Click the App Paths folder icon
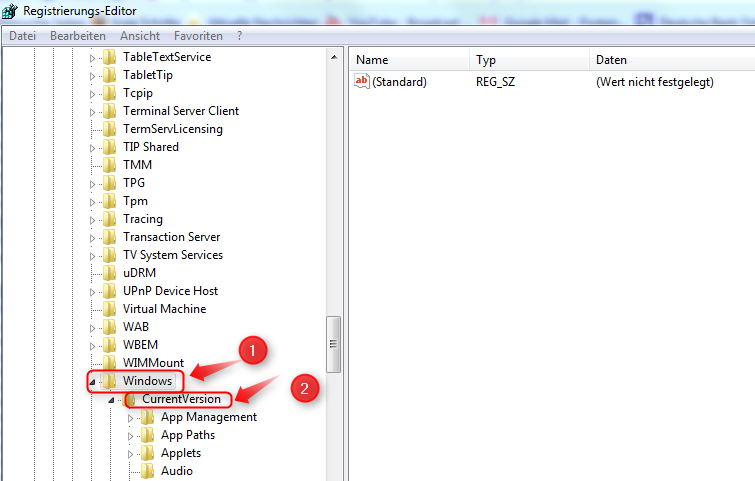Viewport: 755px width, 481px height. [147, 435]
